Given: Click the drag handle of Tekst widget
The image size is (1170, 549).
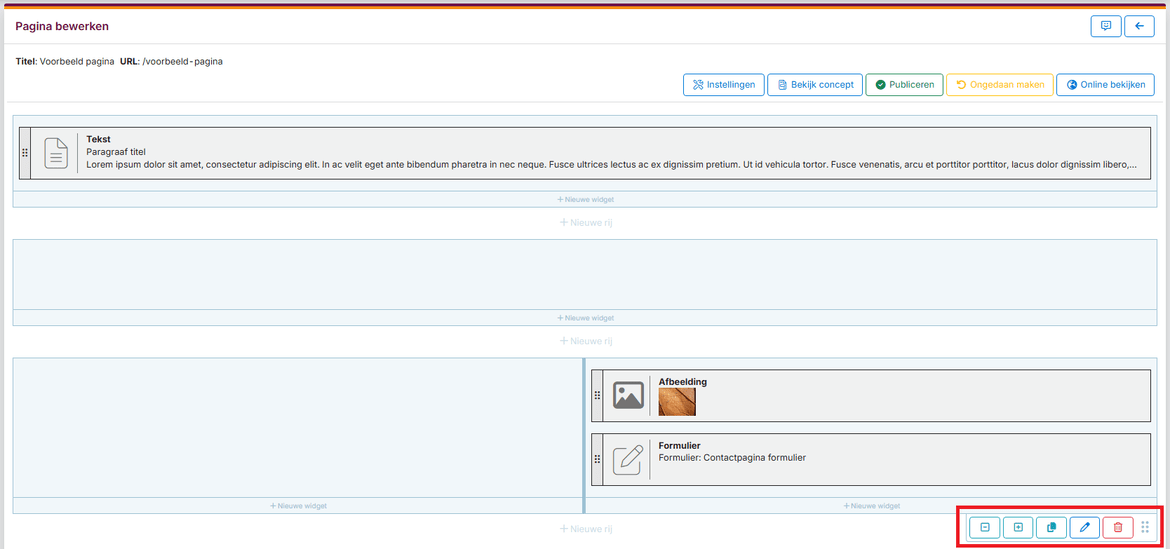Looking at the screenshot, I should 25,153.
